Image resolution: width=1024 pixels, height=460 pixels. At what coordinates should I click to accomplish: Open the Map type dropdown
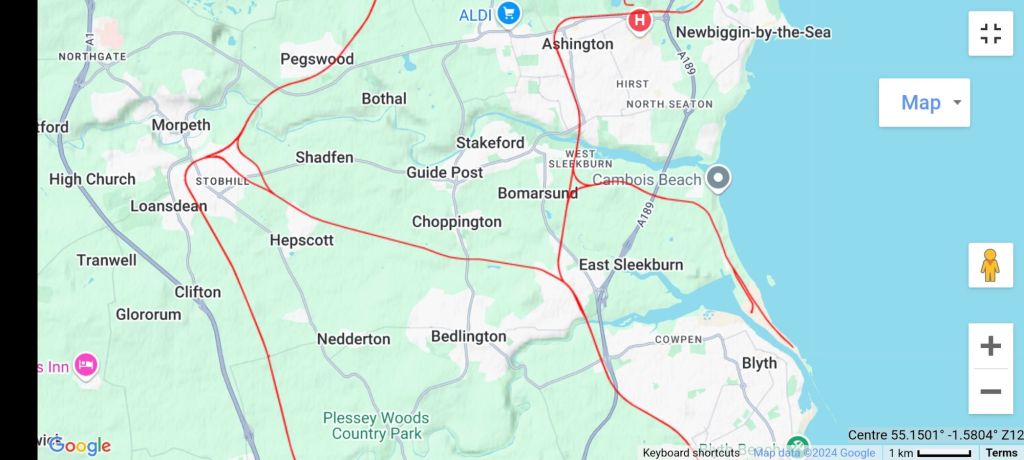924,103
